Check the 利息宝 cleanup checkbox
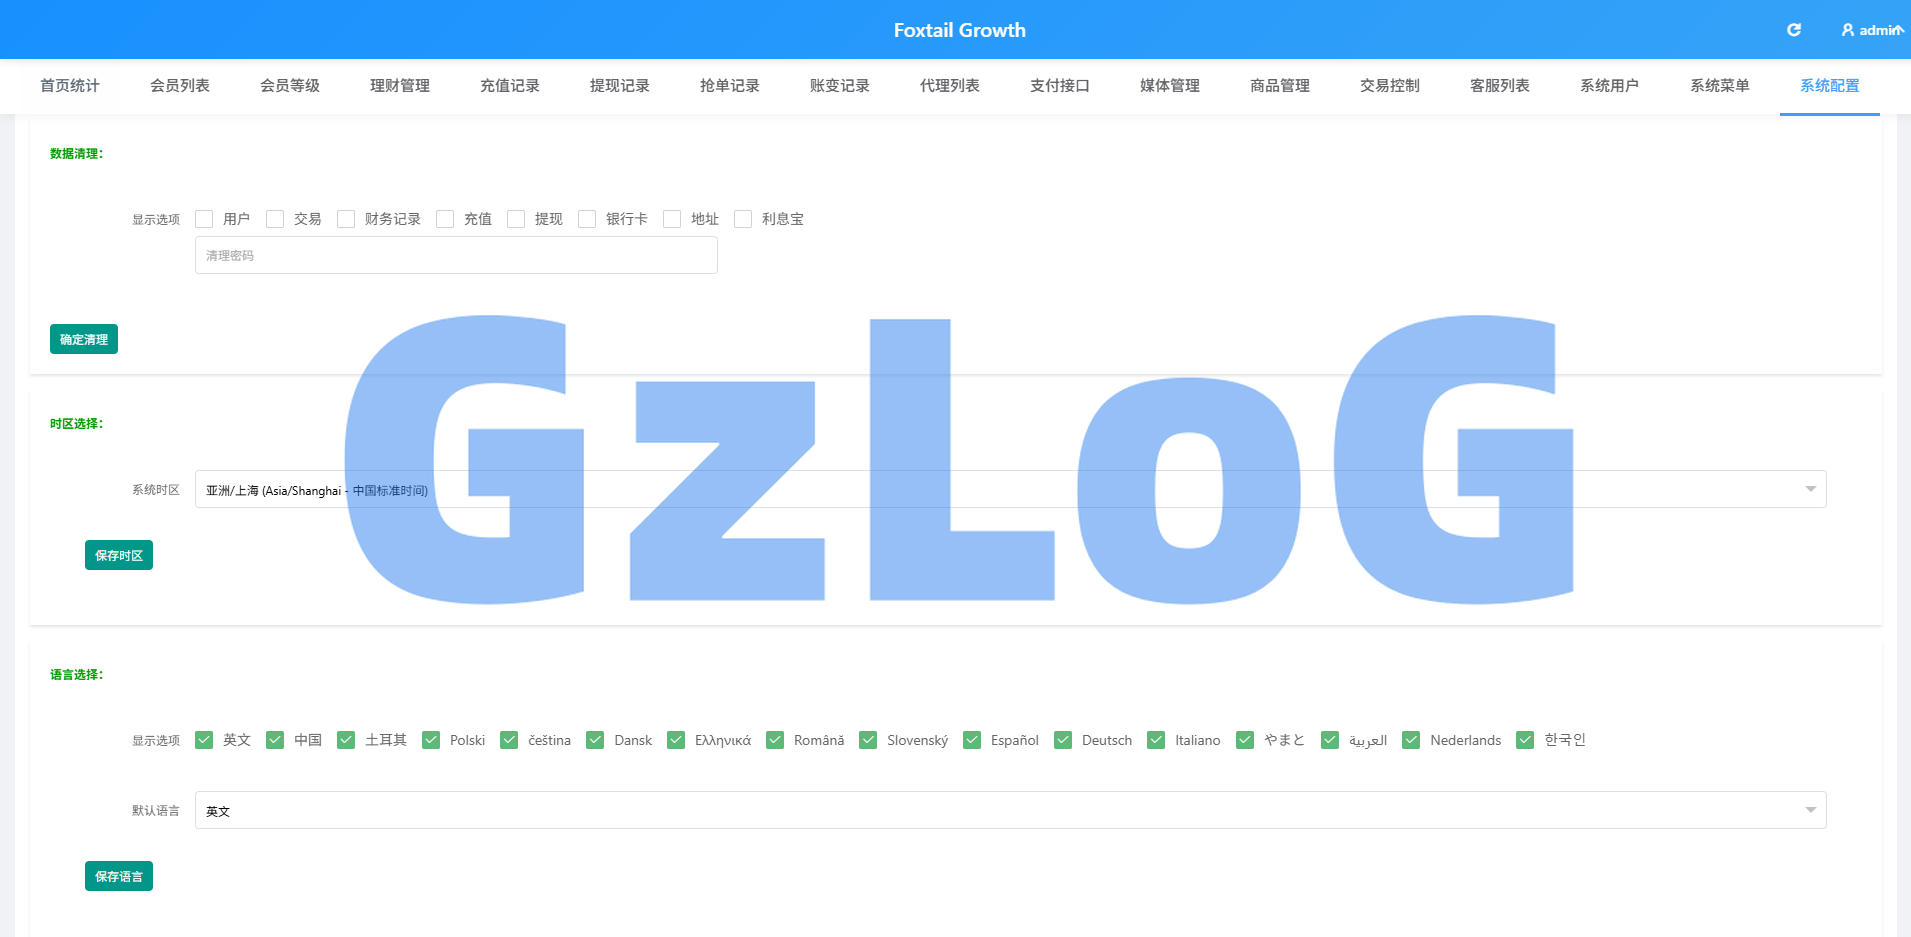1911x937 pixels. (x=743, y=219)
